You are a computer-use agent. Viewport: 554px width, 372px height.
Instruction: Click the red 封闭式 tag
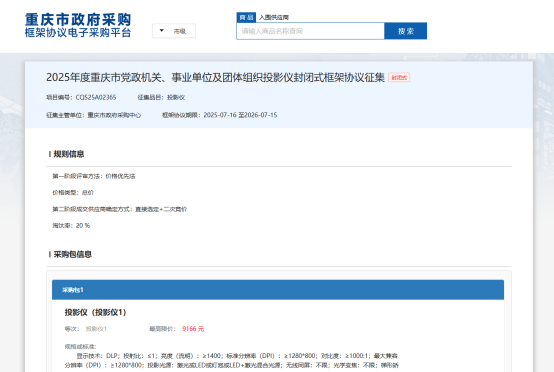399,77
